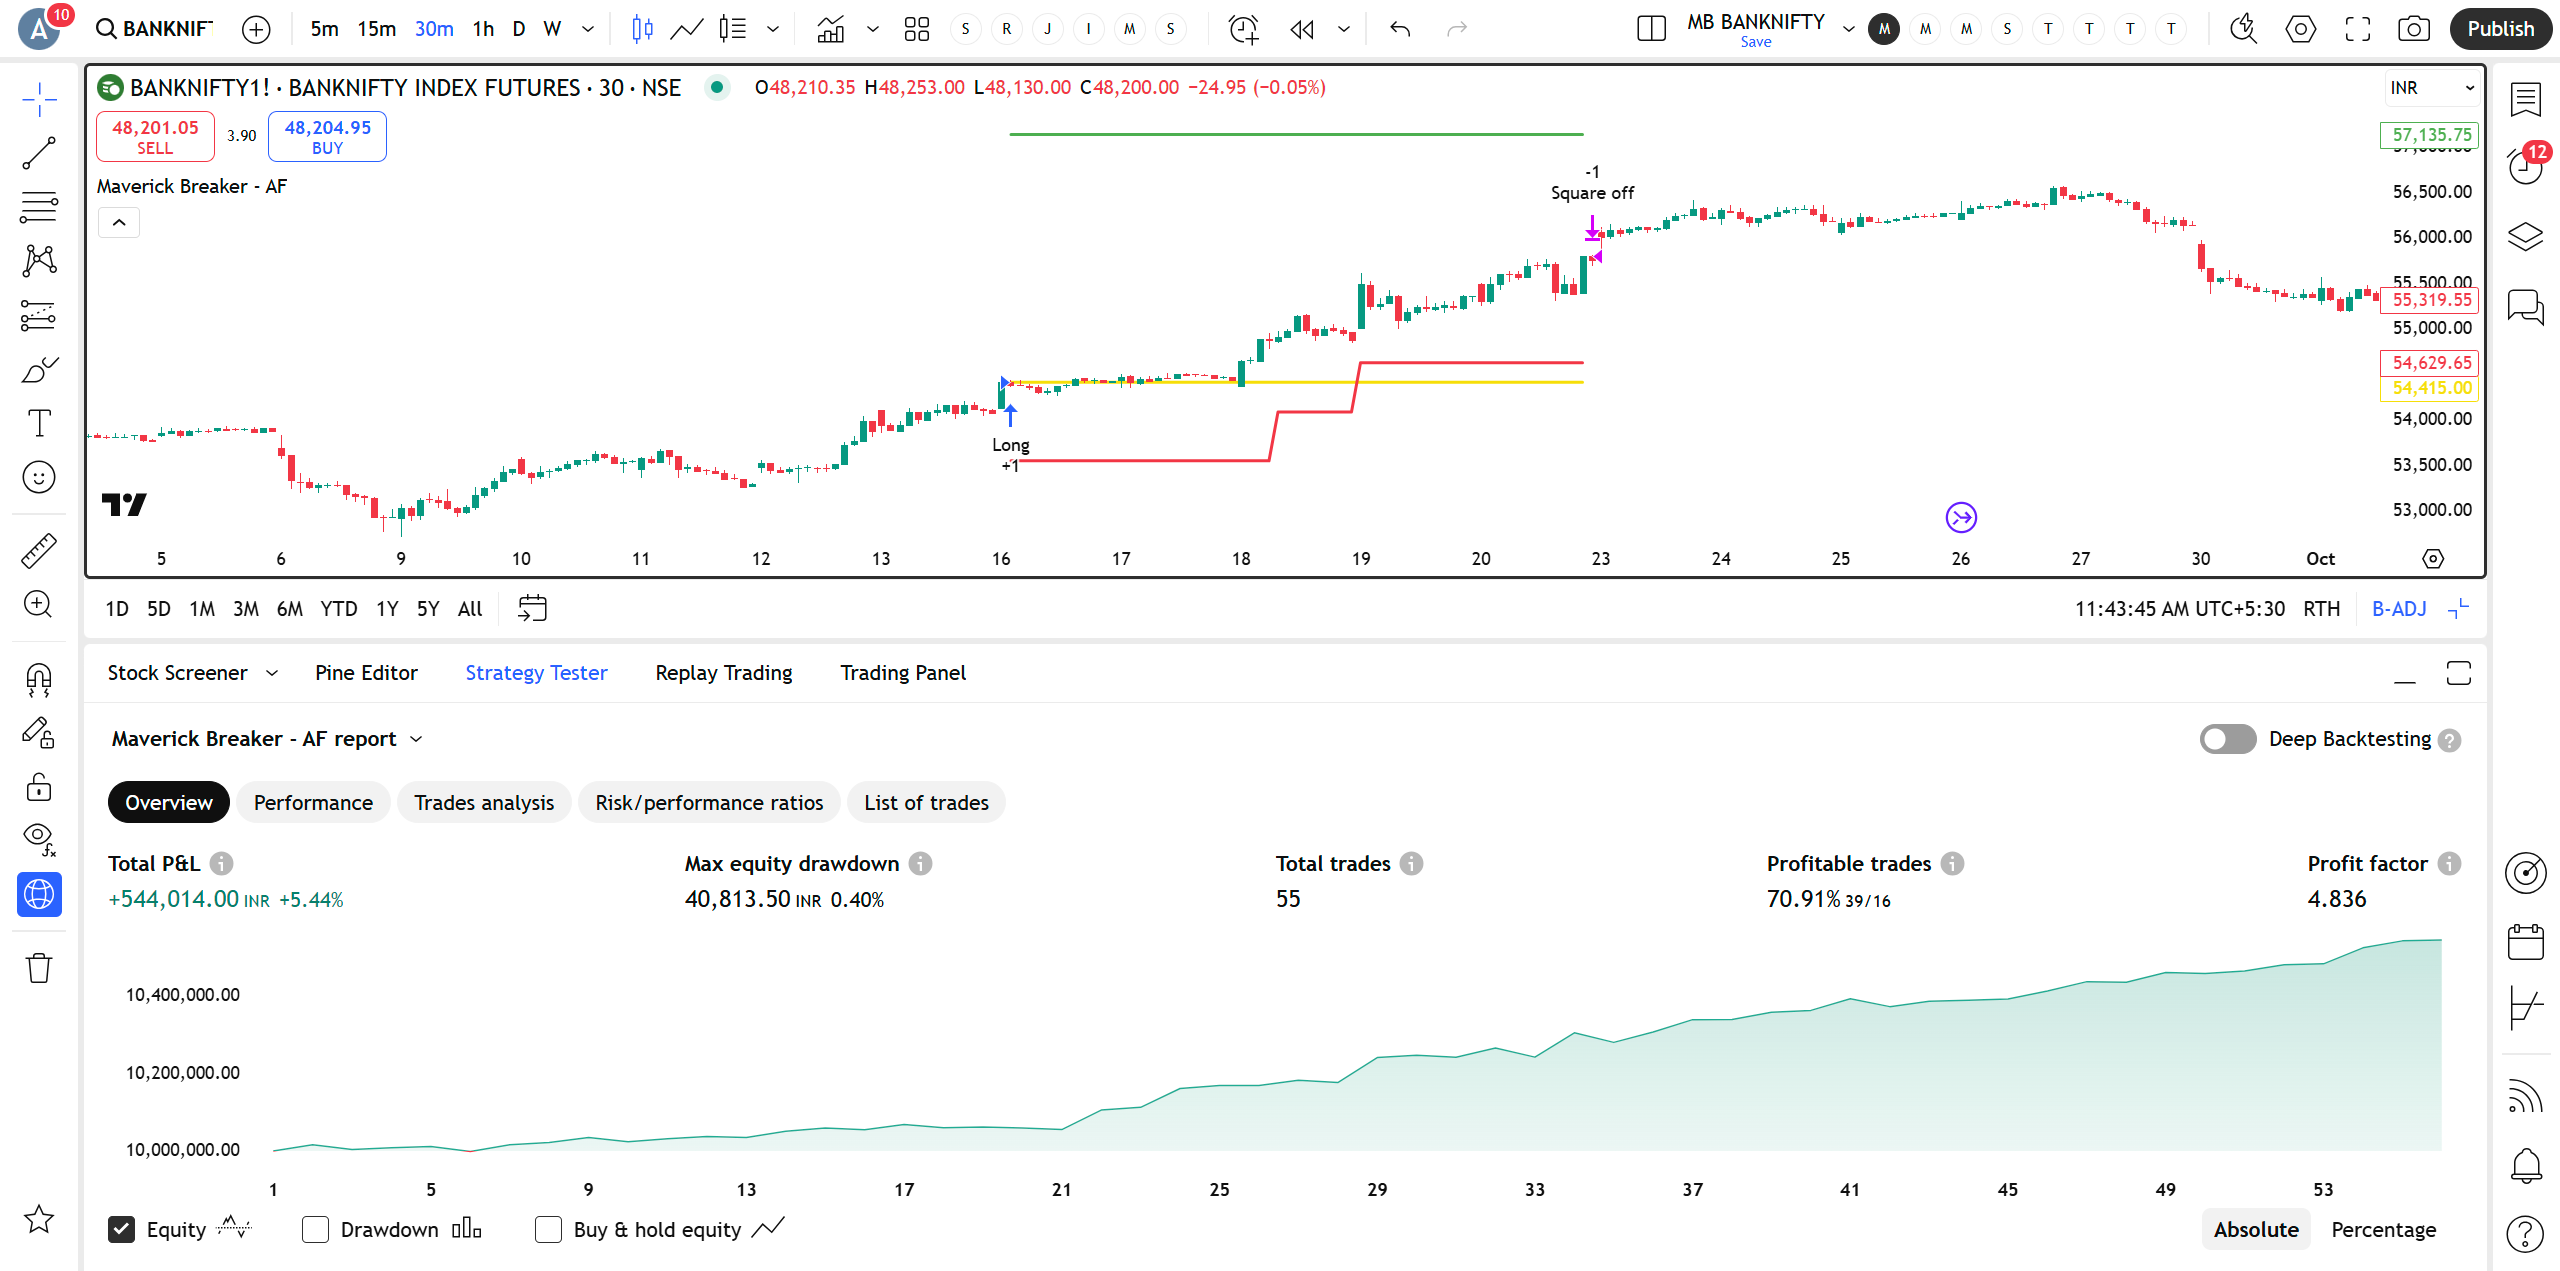Image resolution: width=2560 pixels, height=1271 pixels.
Task: Open the Pine Editor tab
Action: tap(366, 673)
